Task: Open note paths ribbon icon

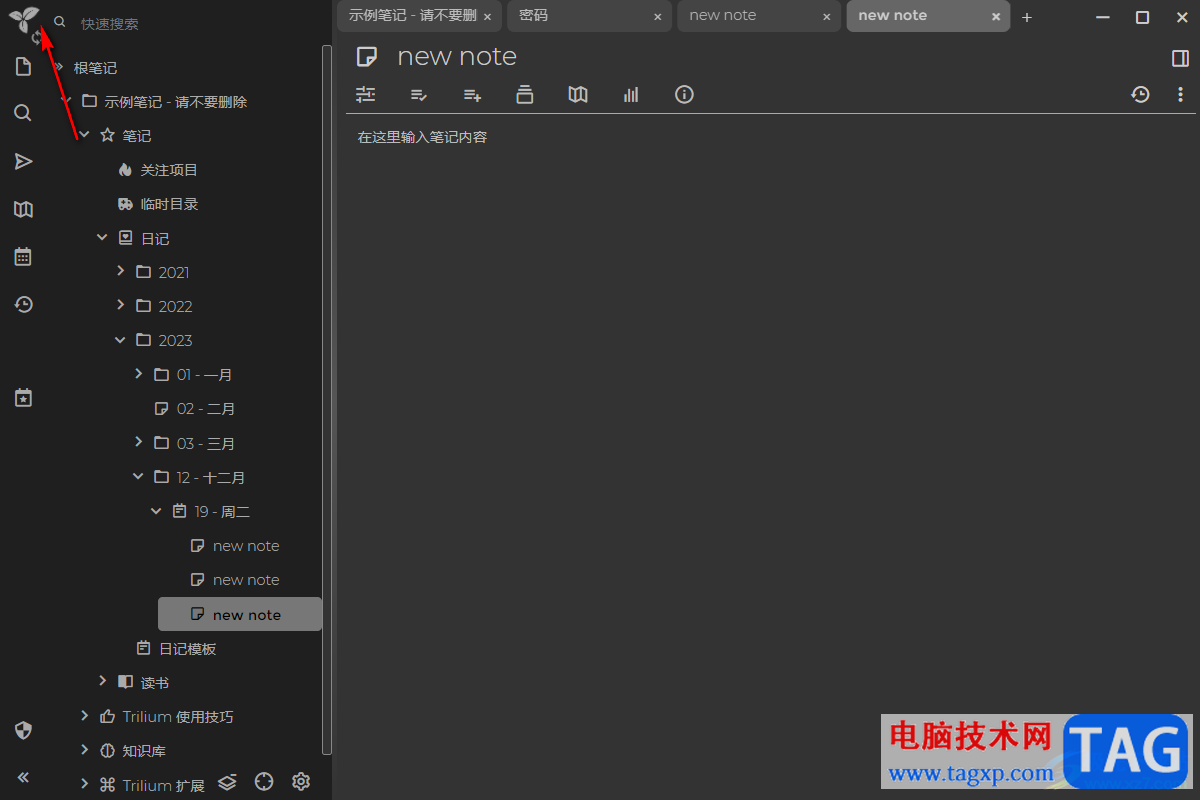Action: [x=525, y=94]
